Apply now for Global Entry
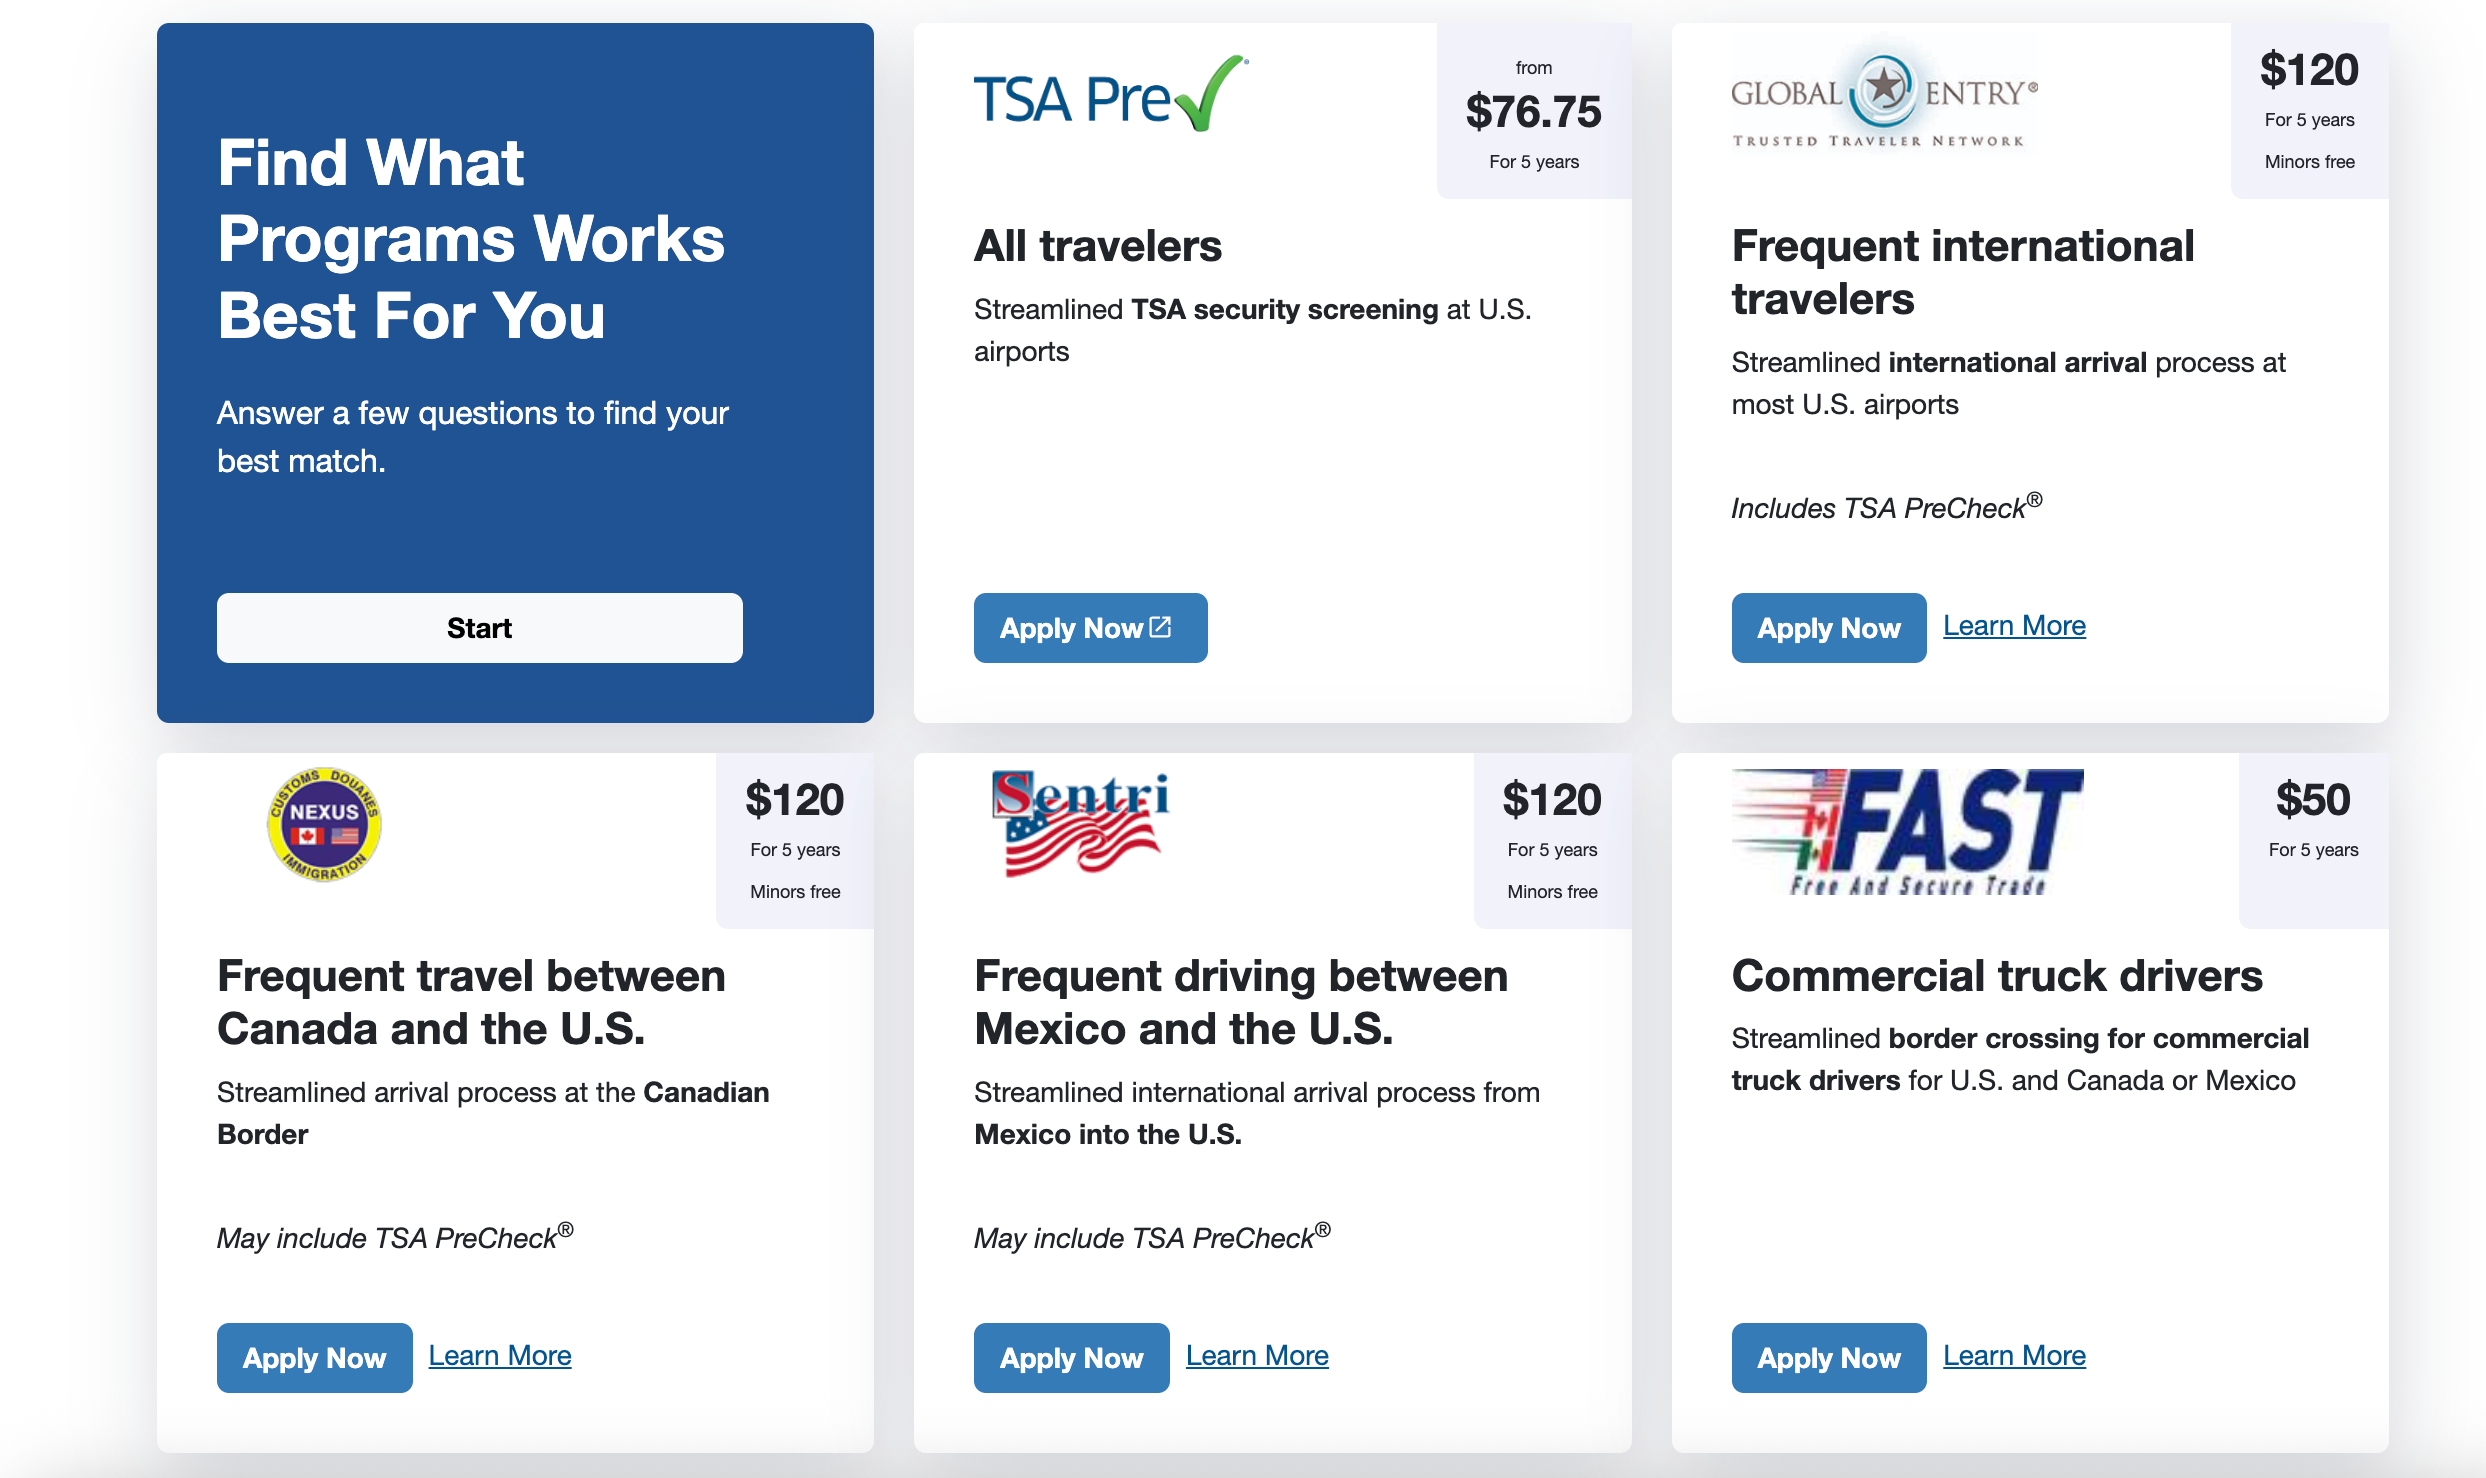Viewport: 2486px width, 1478px height. [x=1828, y=628]
